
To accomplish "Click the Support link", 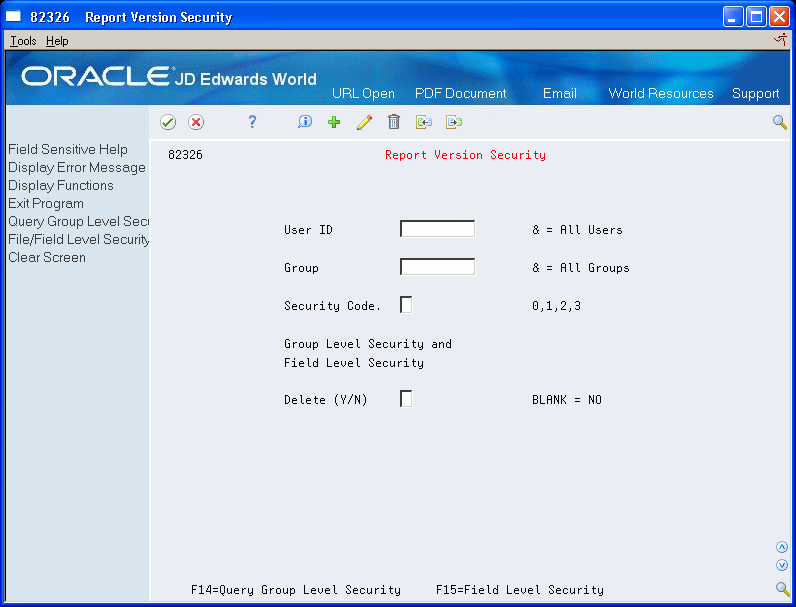I will 755,94.
